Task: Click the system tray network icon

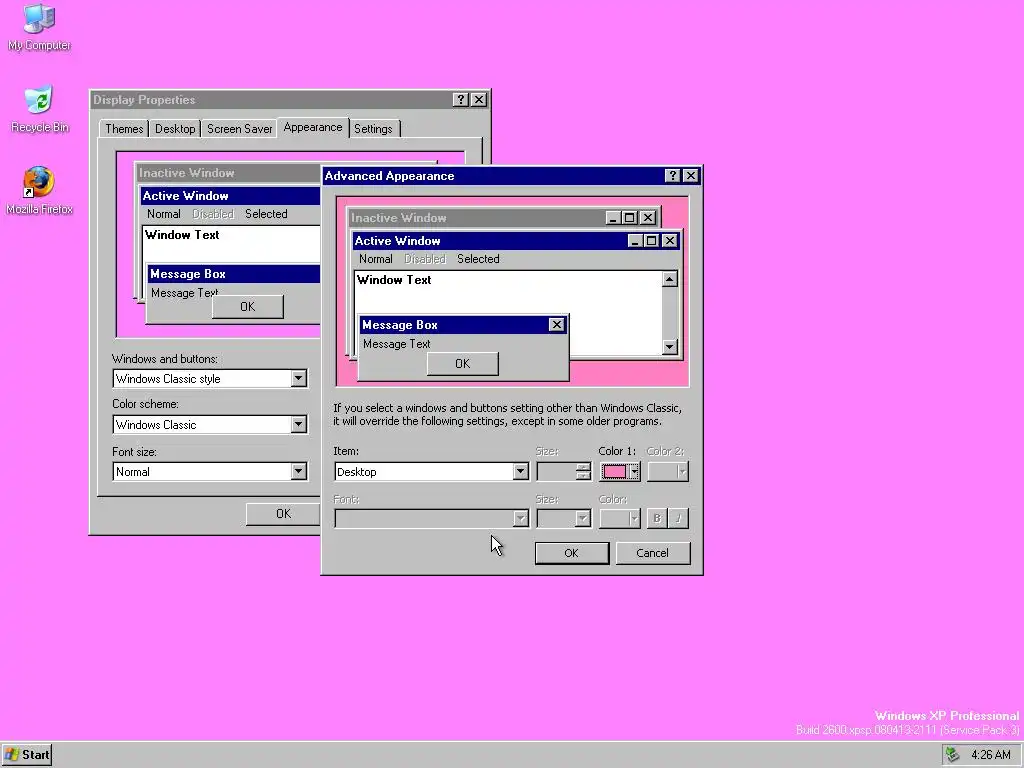Action: point(952,755)
